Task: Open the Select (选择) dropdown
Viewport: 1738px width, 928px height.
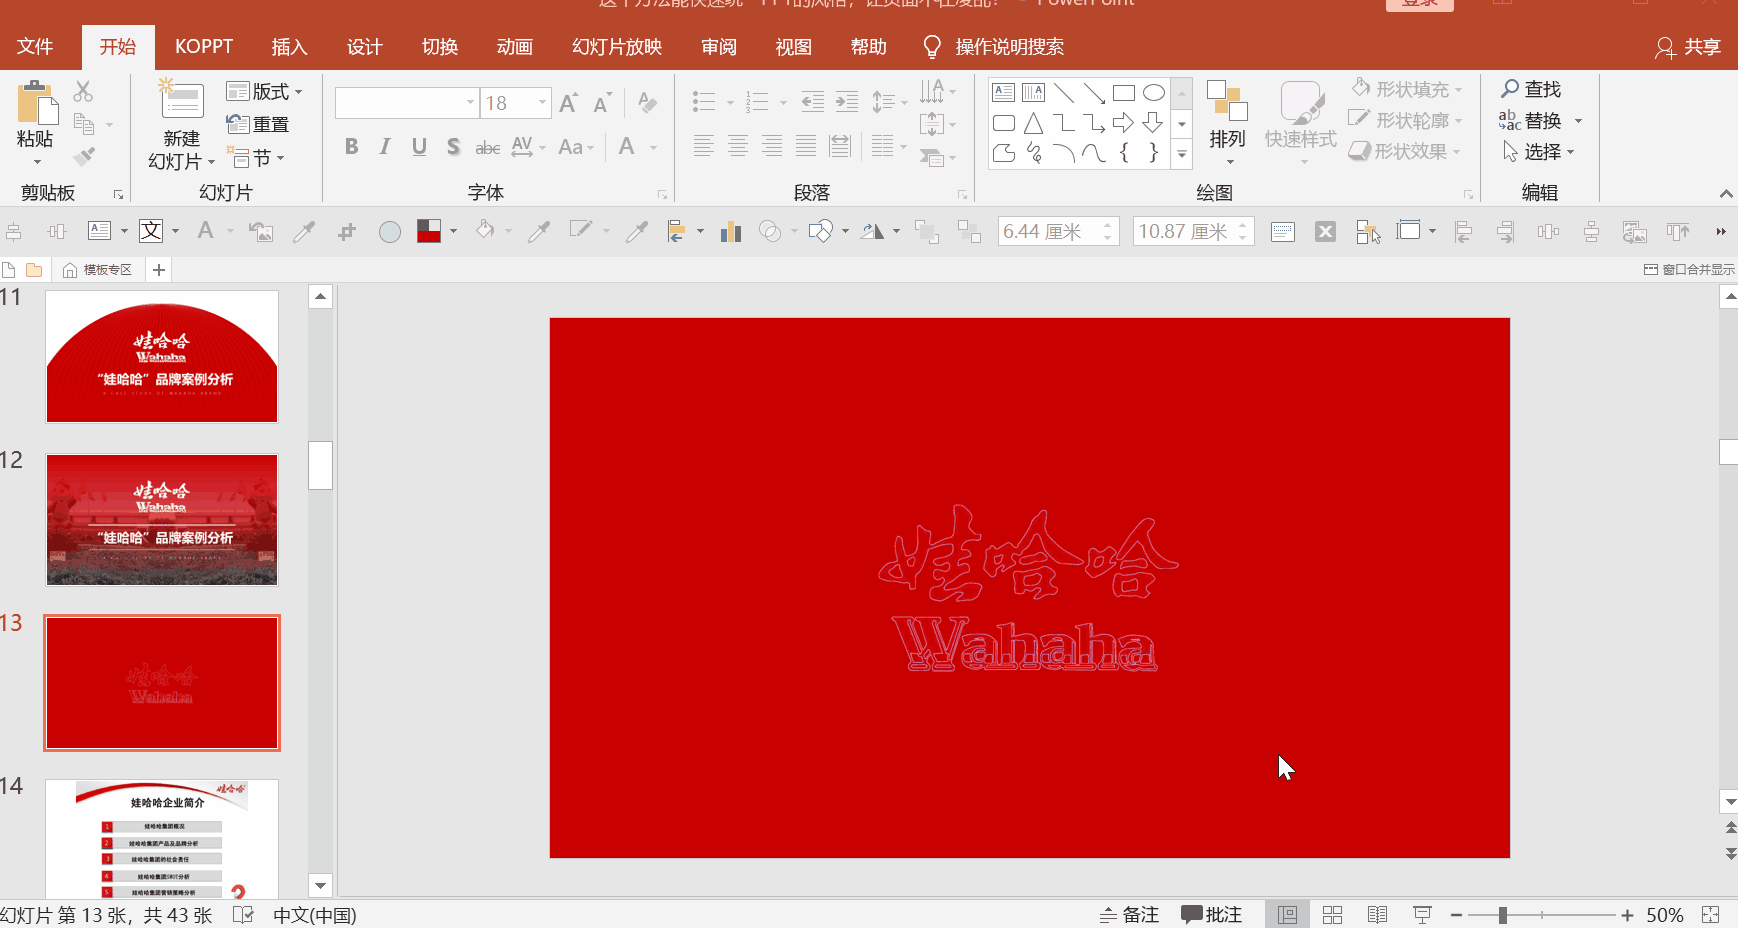Action: click(1538, 151)
